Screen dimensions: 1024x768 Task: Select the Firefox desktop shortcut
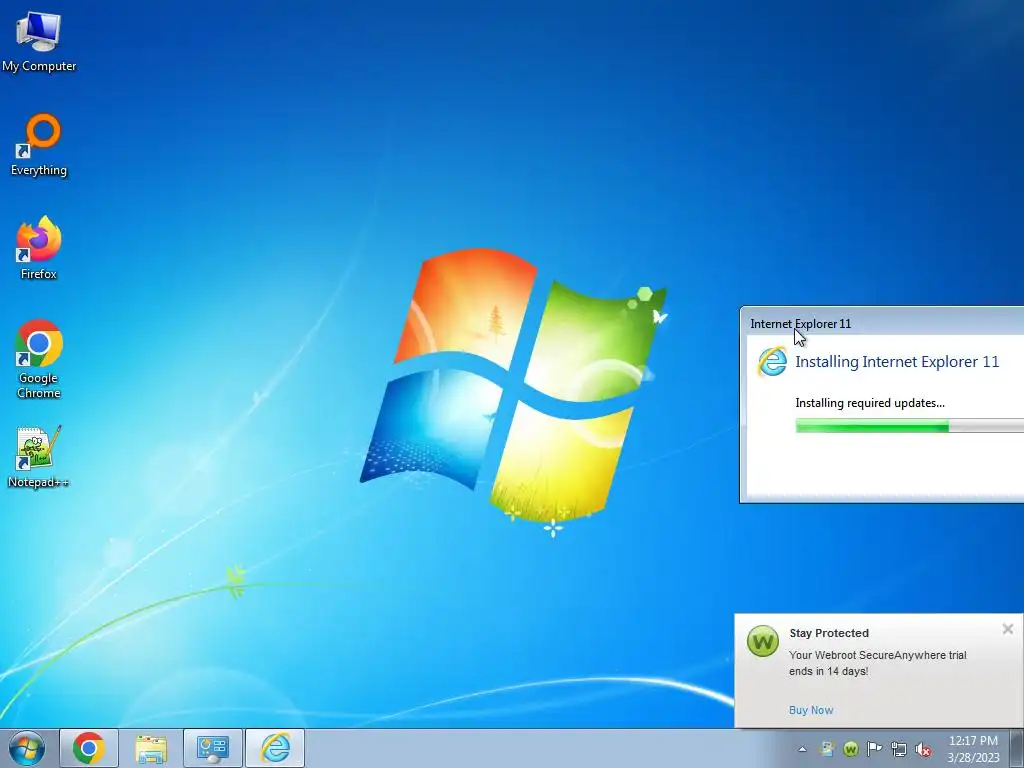[x=39, y=248]
